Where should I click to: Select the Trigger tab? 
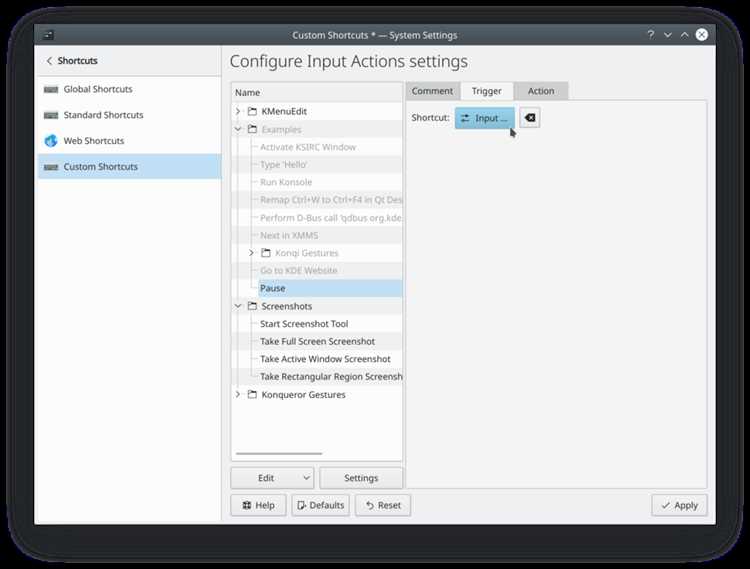[x=487, y=91]
